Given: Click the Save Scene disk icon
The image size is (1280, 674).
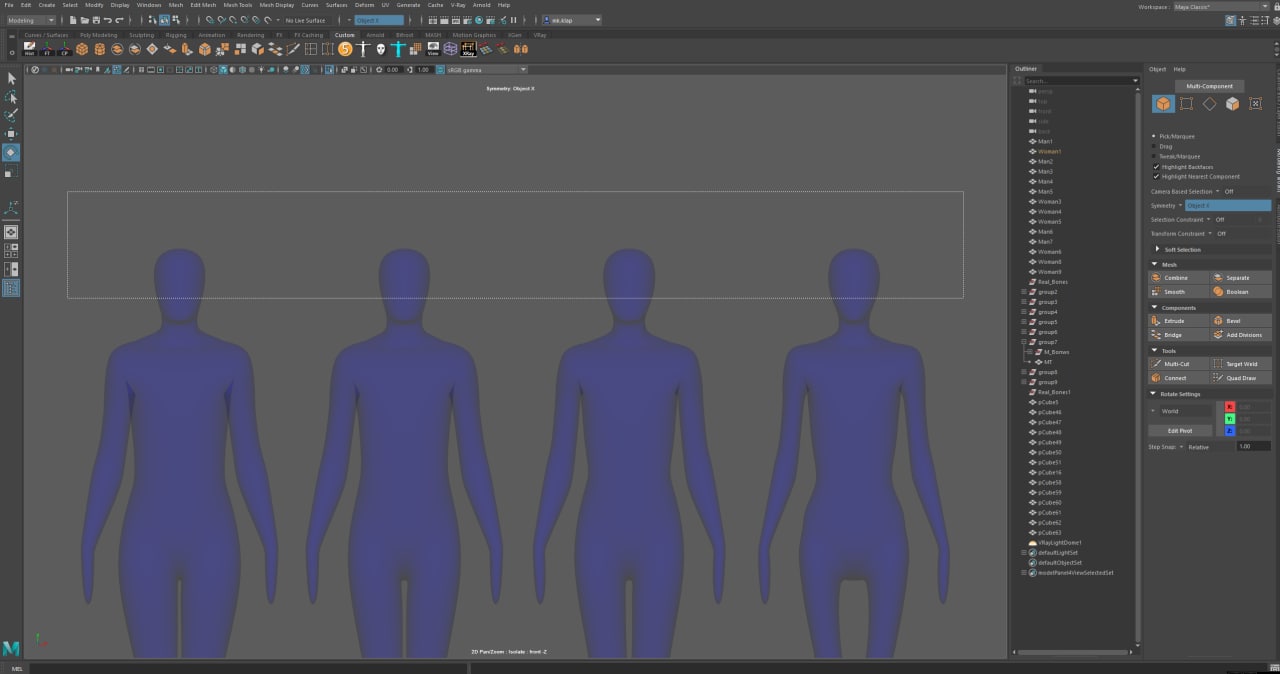Looking at the screenshot, I should tap(96, 20).
